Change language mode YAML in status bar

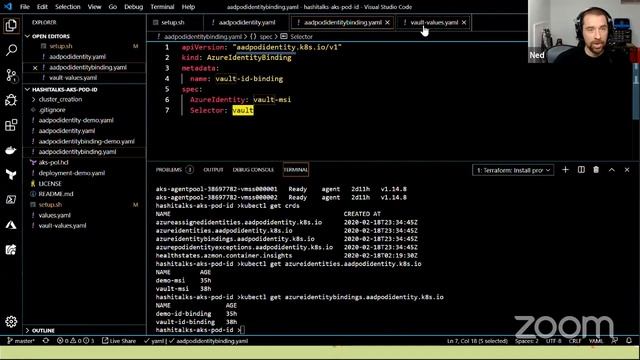(596, 341)
